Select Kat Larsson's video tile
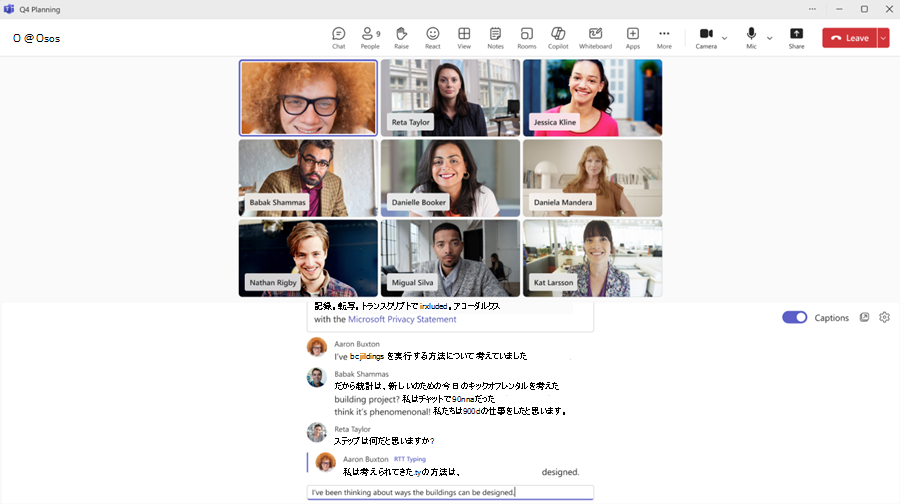This screenshot has width=900, height=504. [592, 258]
